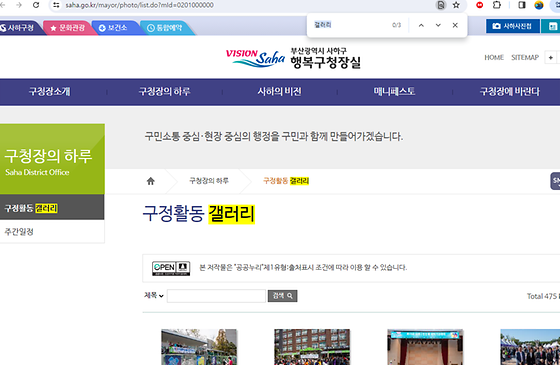
Task: Open the 사하구청 top tab
Action: [x=20, y=28]
